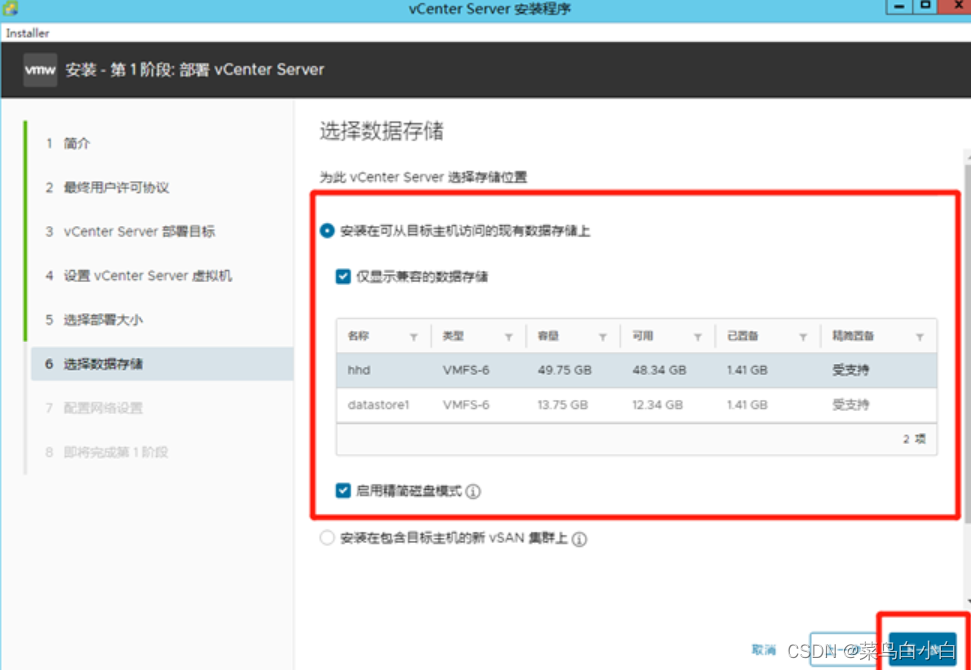This screenshot has height=670, width=971.
Task: Click VMFS-6 type in datastore1 row
Action: click(466, 405)
